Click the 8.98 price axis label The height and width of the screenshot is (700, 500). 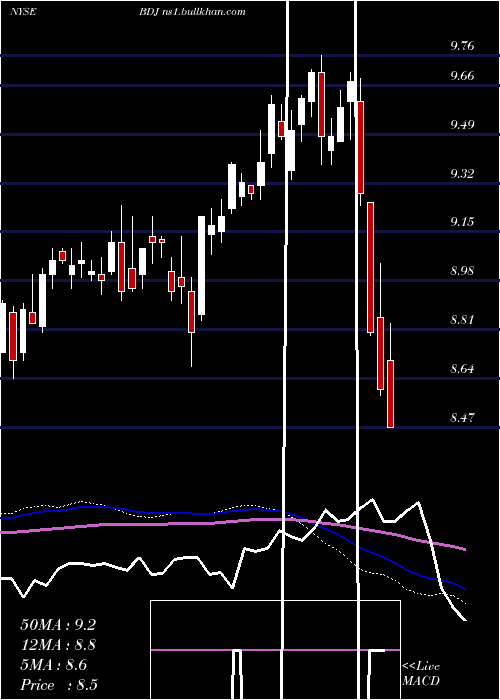[462, 271]
